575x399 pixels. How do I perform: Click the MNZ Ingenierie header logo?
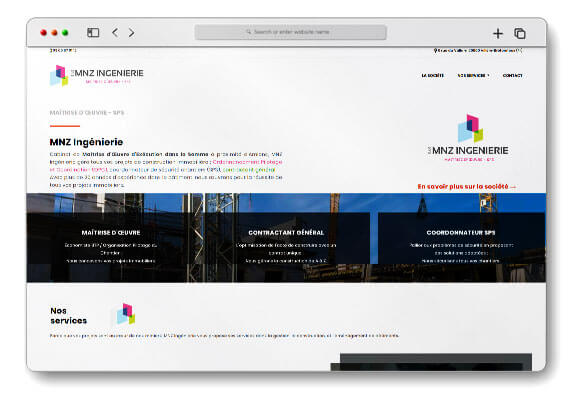pyautogui.click(x=96, y=76)
